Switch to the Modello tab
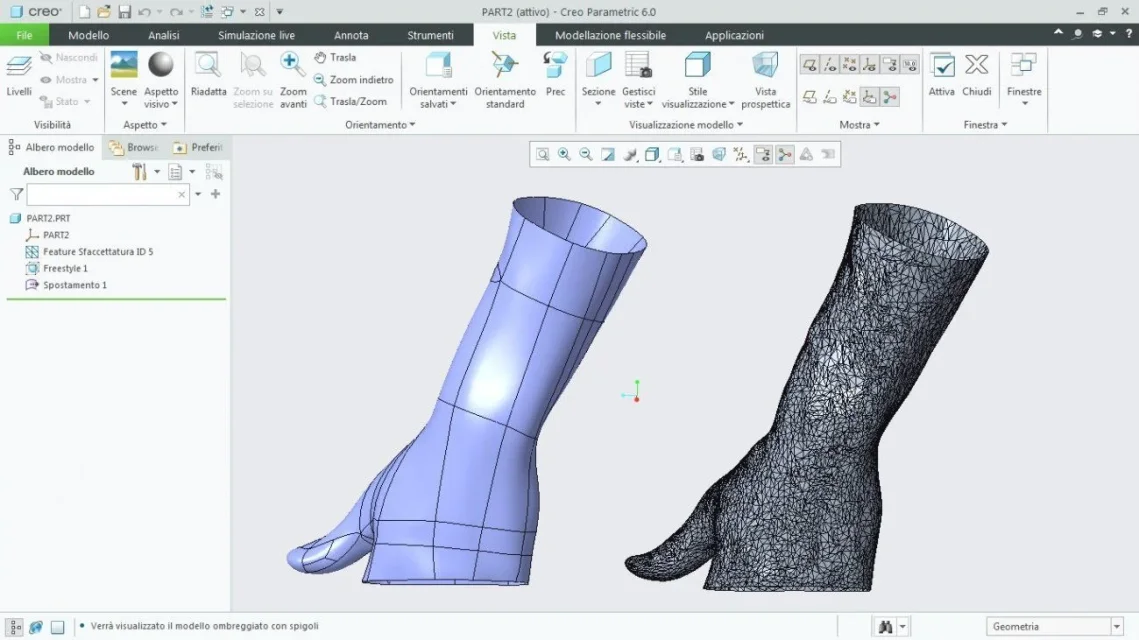Screen dimensions: 1139x640 [x=89, y=35]
